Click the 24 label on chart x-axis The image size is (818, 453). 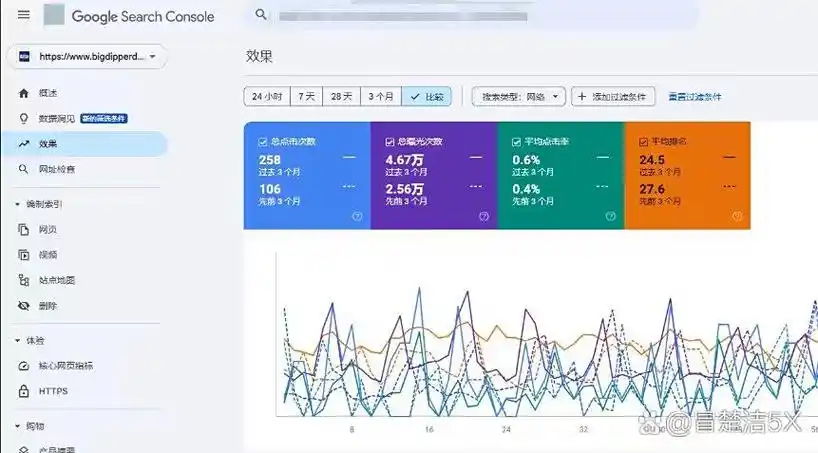(506, 430)
